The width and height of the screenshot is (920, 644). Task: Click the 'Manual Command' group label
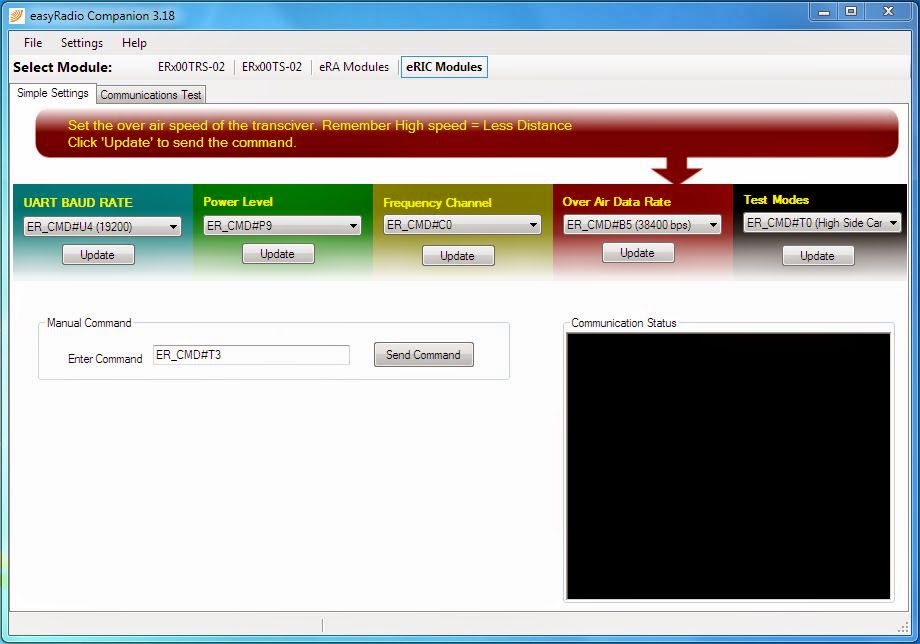tap(89, 323)
